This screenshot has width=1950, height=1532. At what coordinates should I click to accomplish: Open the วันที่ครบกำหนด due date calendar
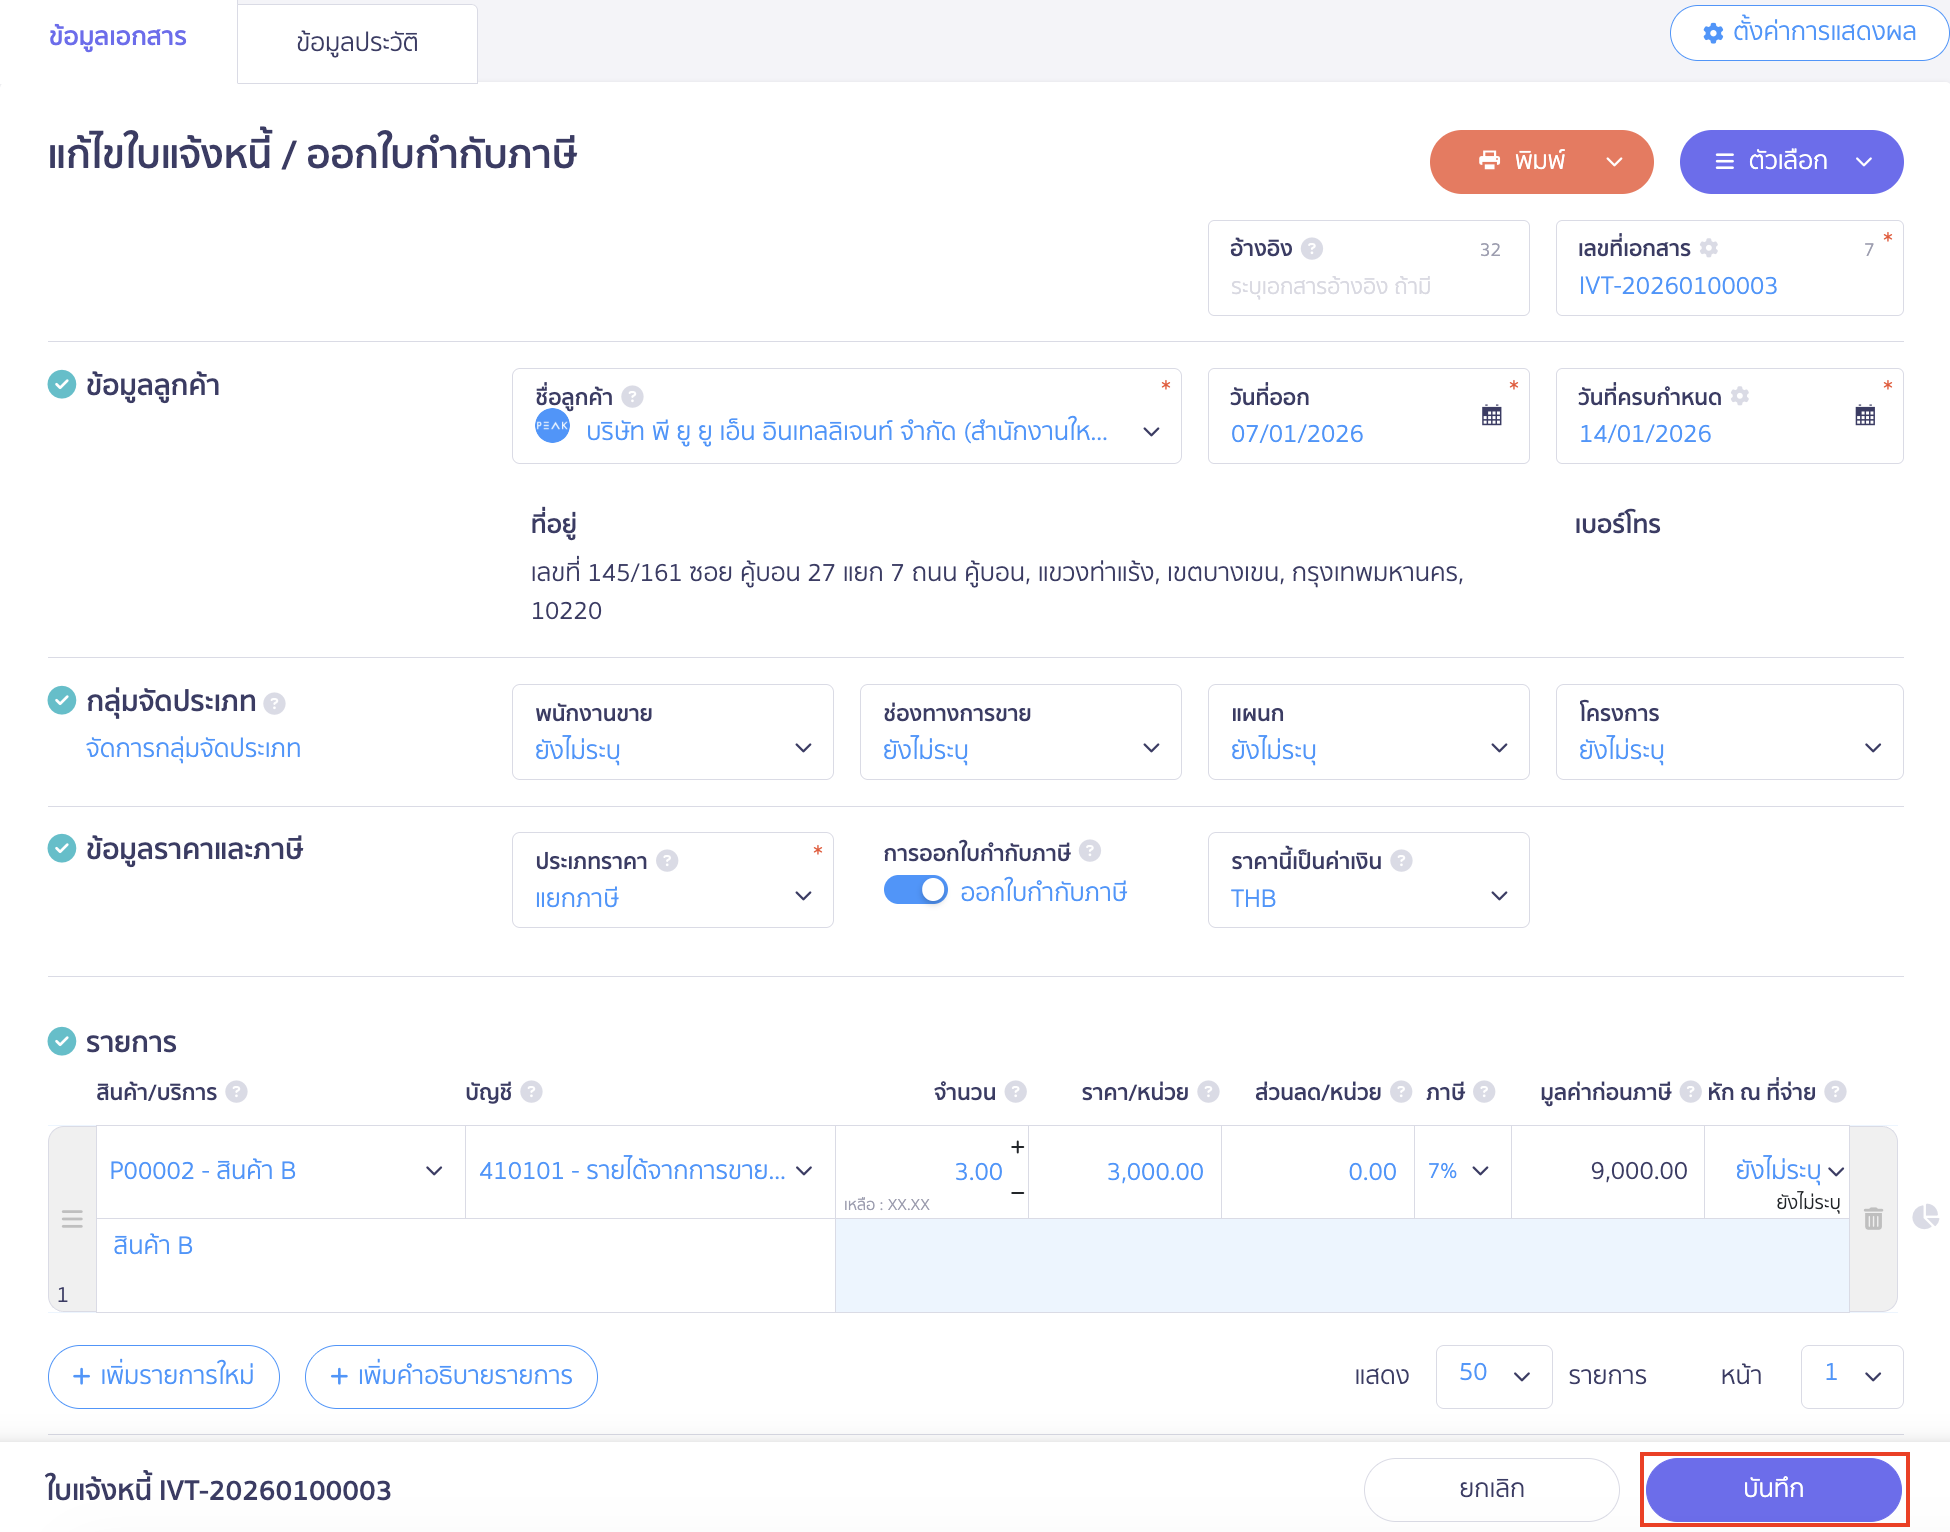point(1866,415)
